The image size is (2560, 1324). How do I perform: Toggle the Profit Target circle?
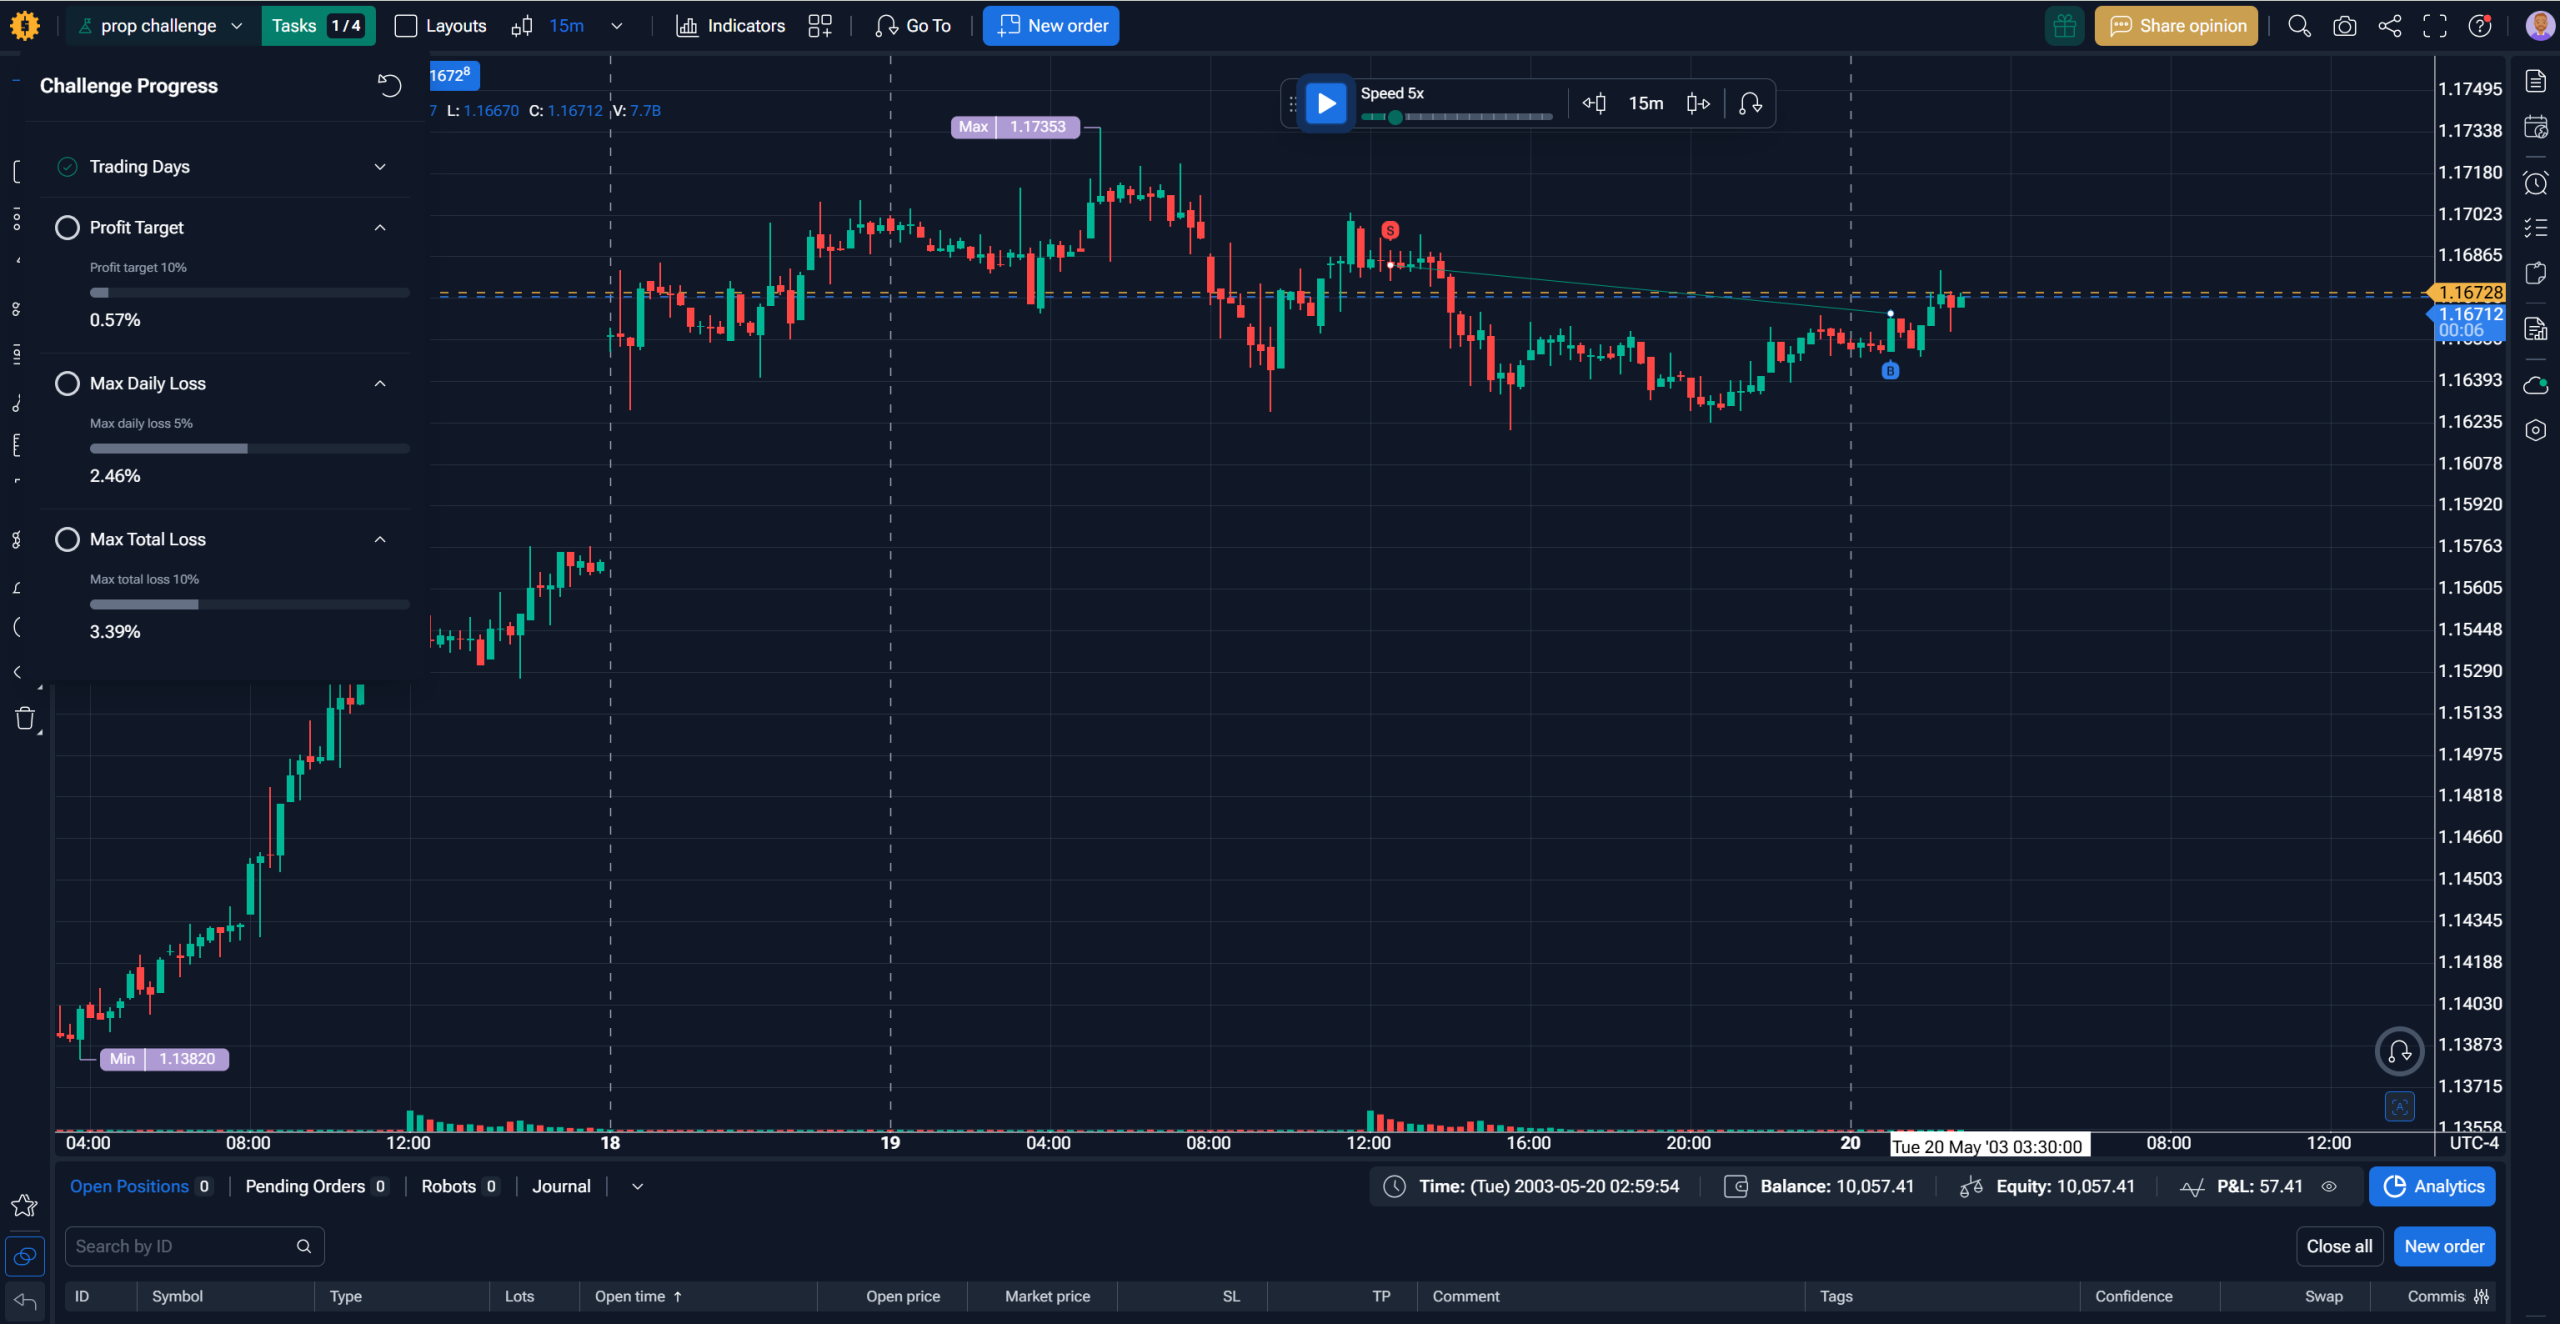pos(67,228)
